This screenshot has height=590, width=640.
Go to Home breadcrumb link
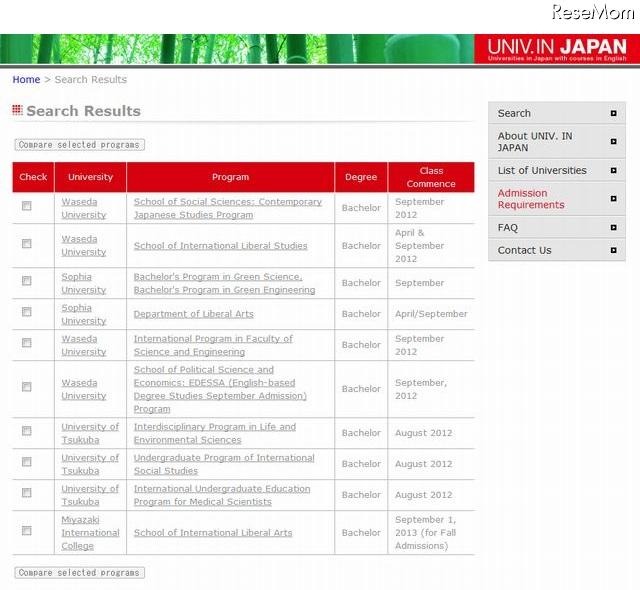[26, 80]
